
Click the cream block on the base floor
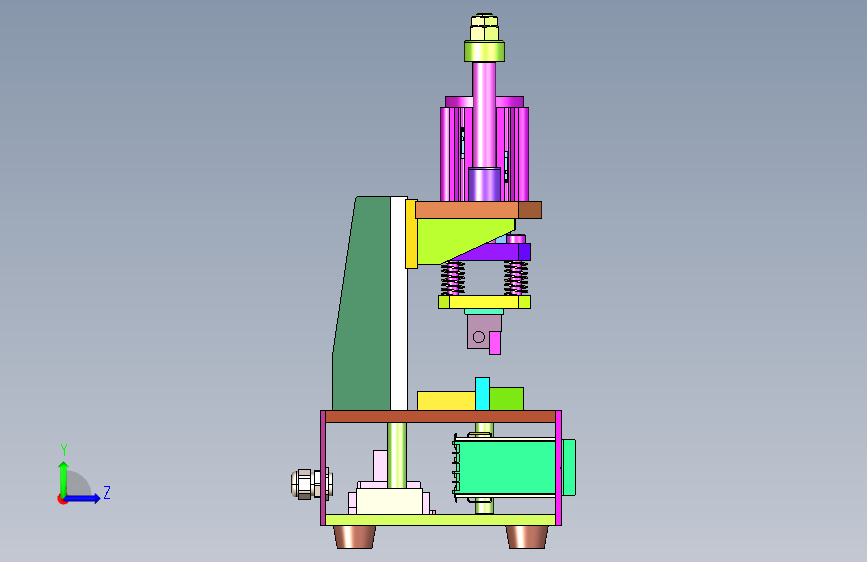[389, 501]
